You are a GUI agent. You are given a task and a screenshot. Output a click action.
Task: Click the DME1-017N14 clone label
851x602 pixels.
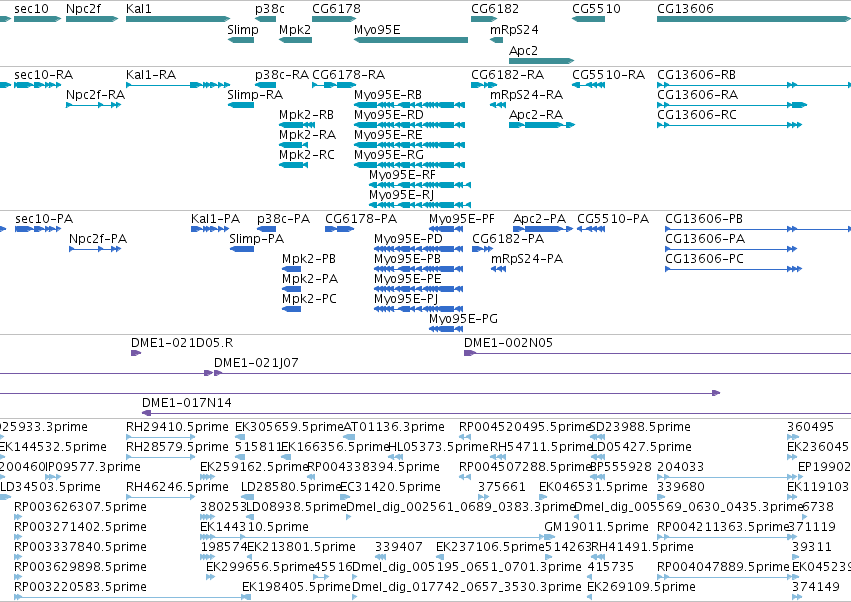187,403
